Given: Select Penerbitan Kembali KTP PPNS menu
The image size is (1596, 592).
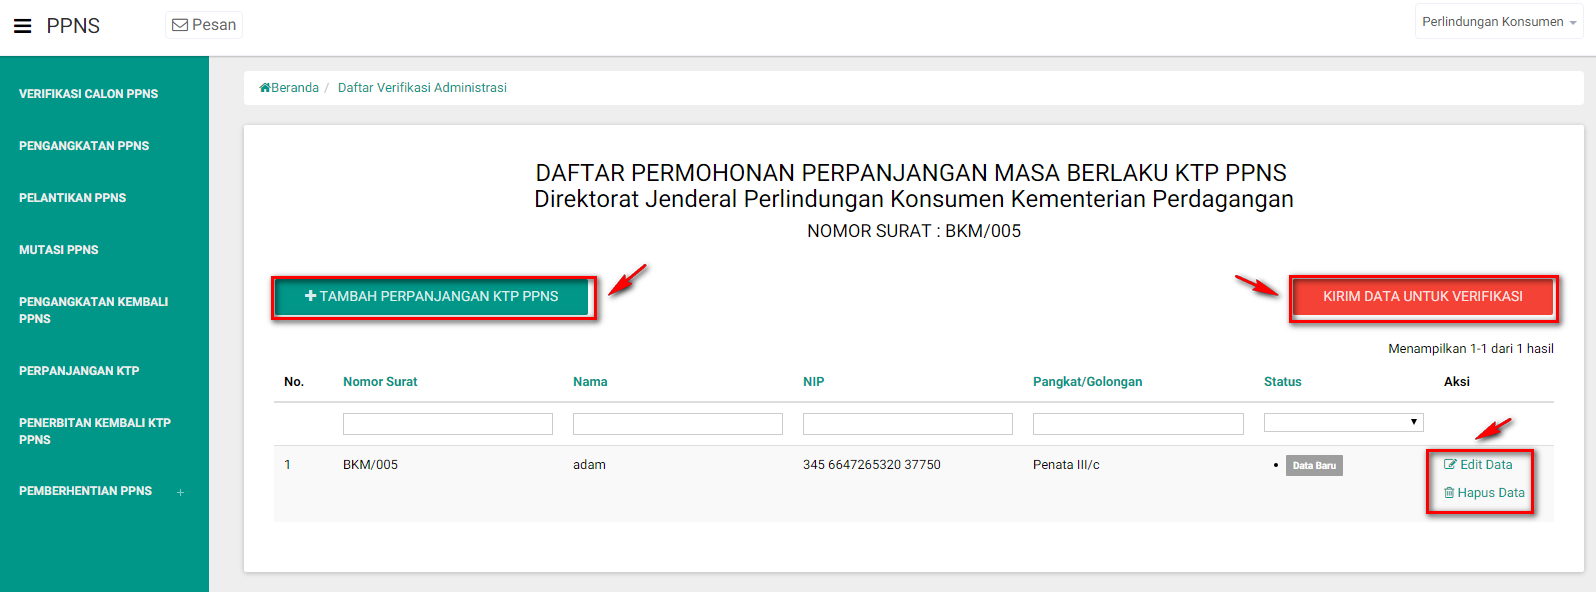Looking at the screenshot, I should [95, 431].
